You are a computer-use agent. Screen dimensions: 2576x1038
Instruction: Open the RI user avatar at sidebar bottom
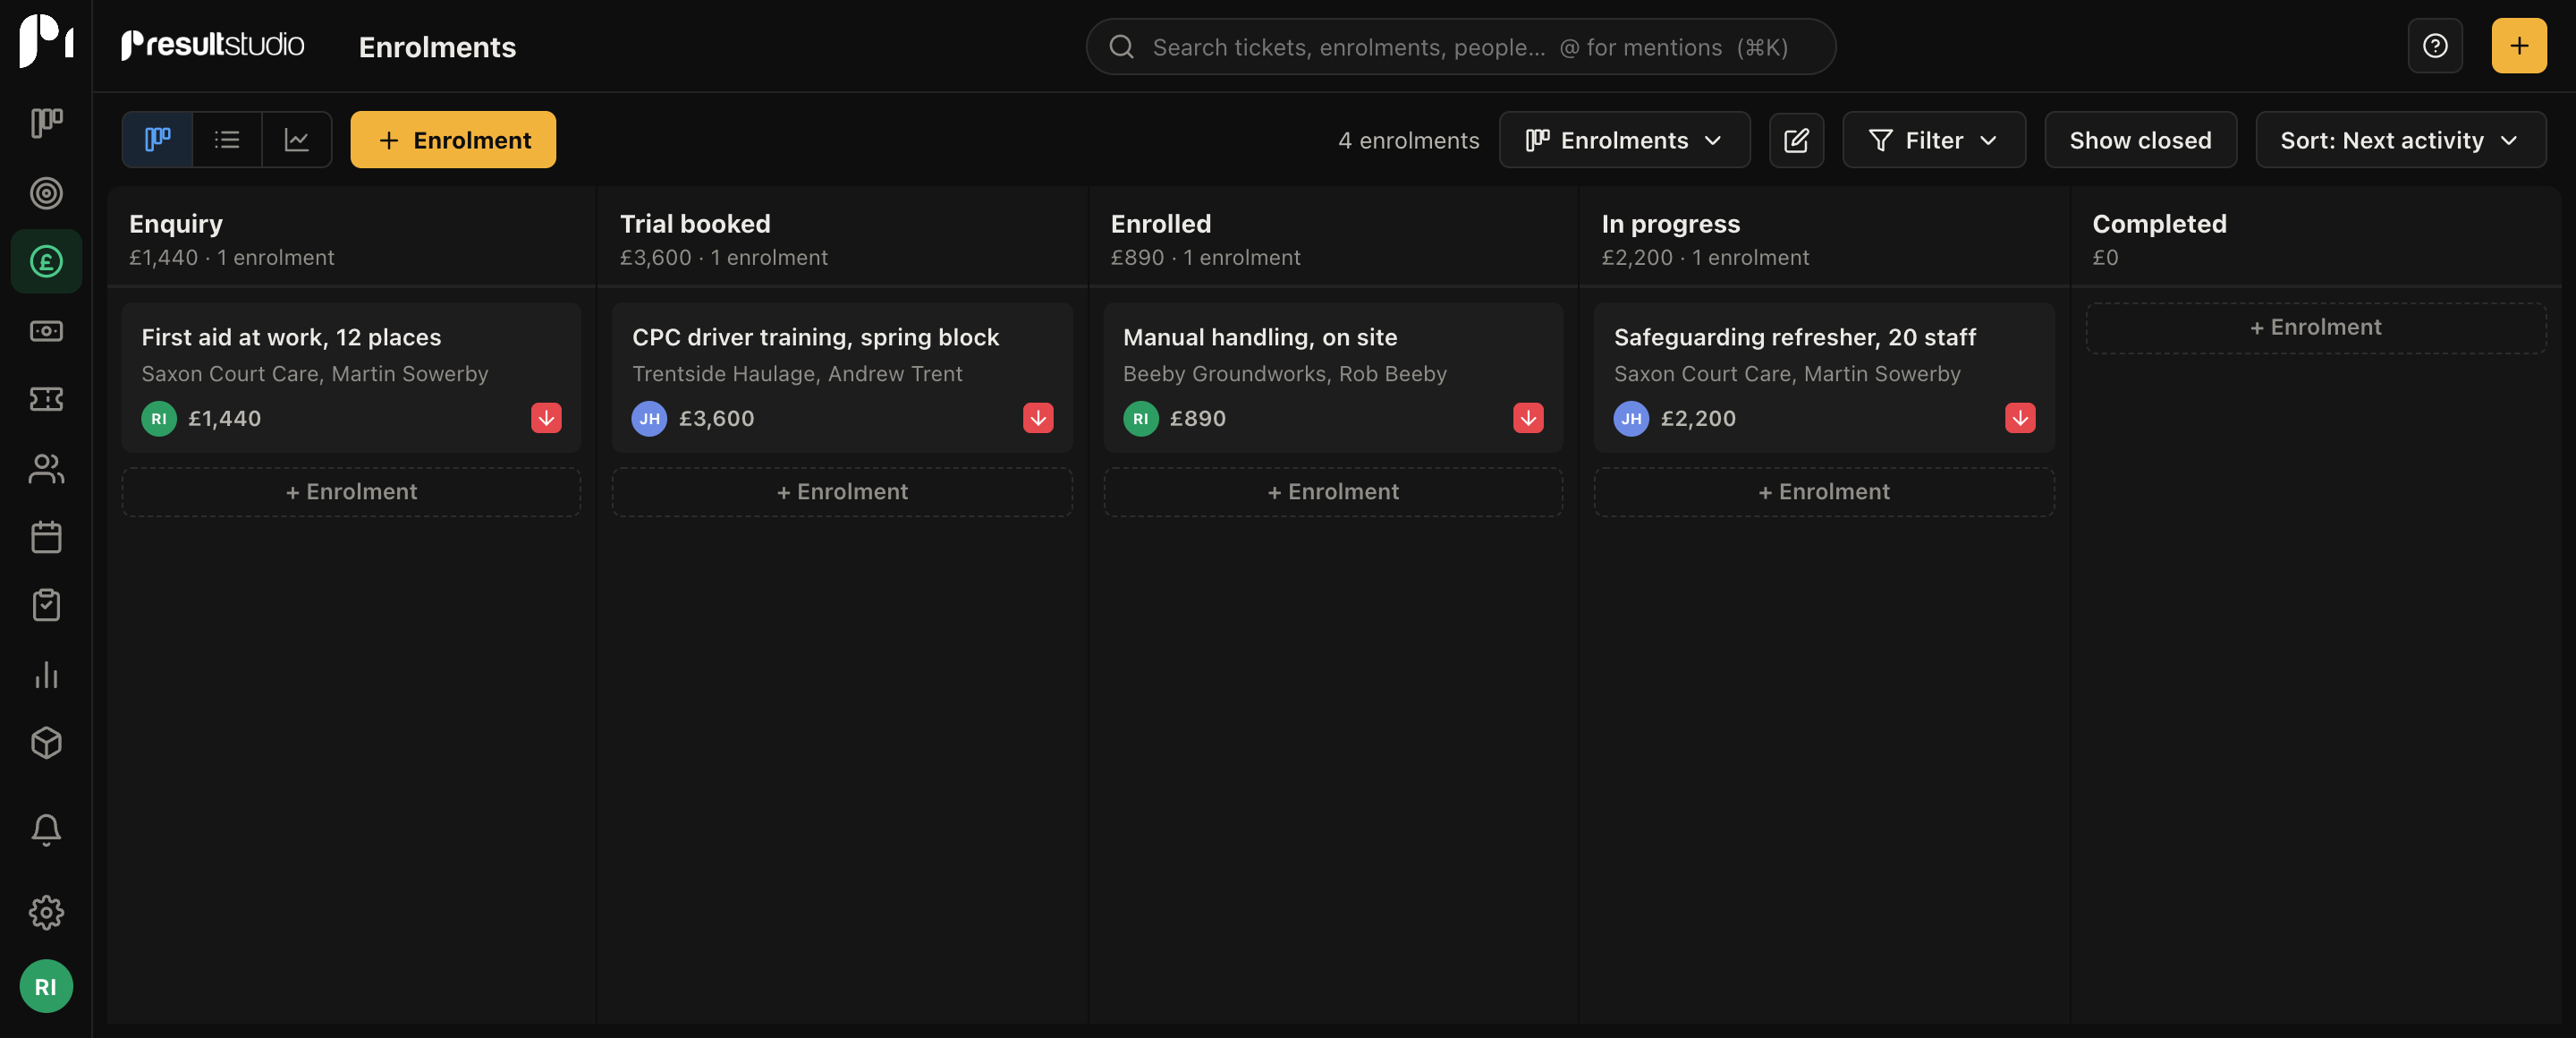coord(46,986)
